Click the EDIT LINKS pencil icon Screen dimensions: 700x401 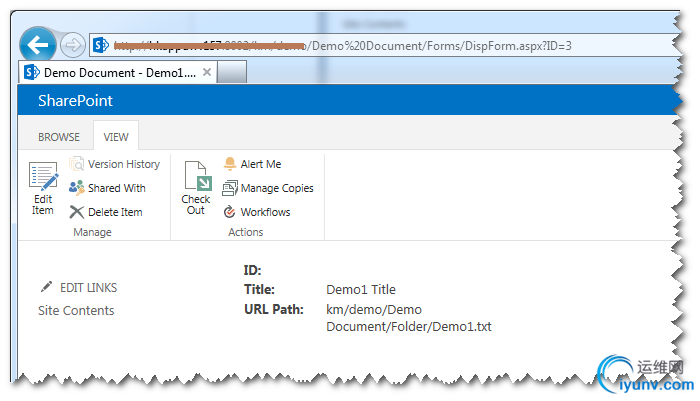pos(46,287)
